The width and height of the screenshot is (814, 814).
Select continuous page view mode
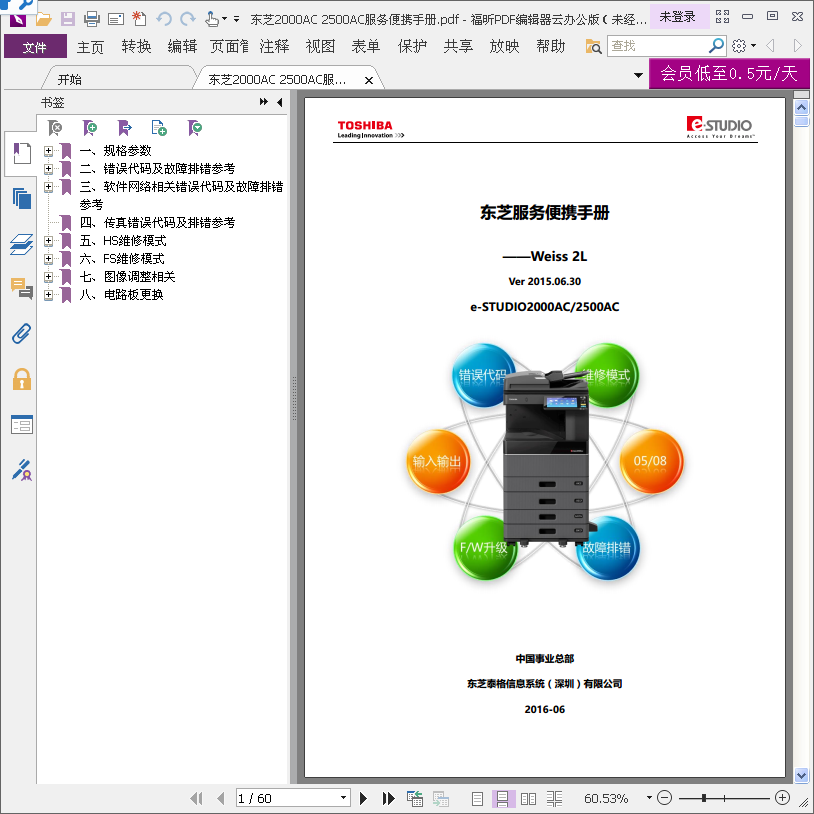(502, 798)
